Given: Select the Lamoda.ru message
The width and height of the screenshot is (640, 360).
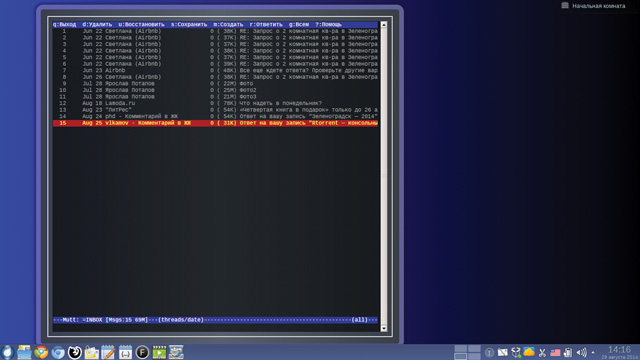Looking at the screenshot, I should pos(215,103).
